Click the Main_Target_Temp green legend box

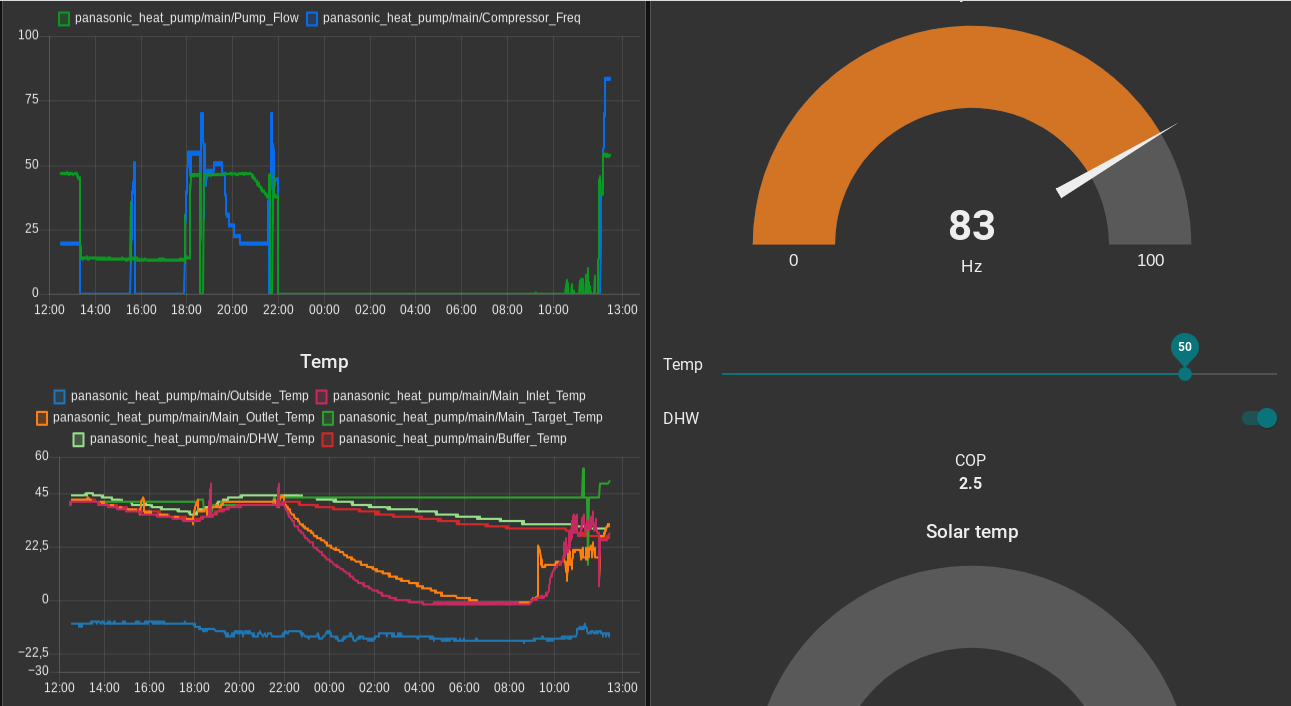[328, 417]
